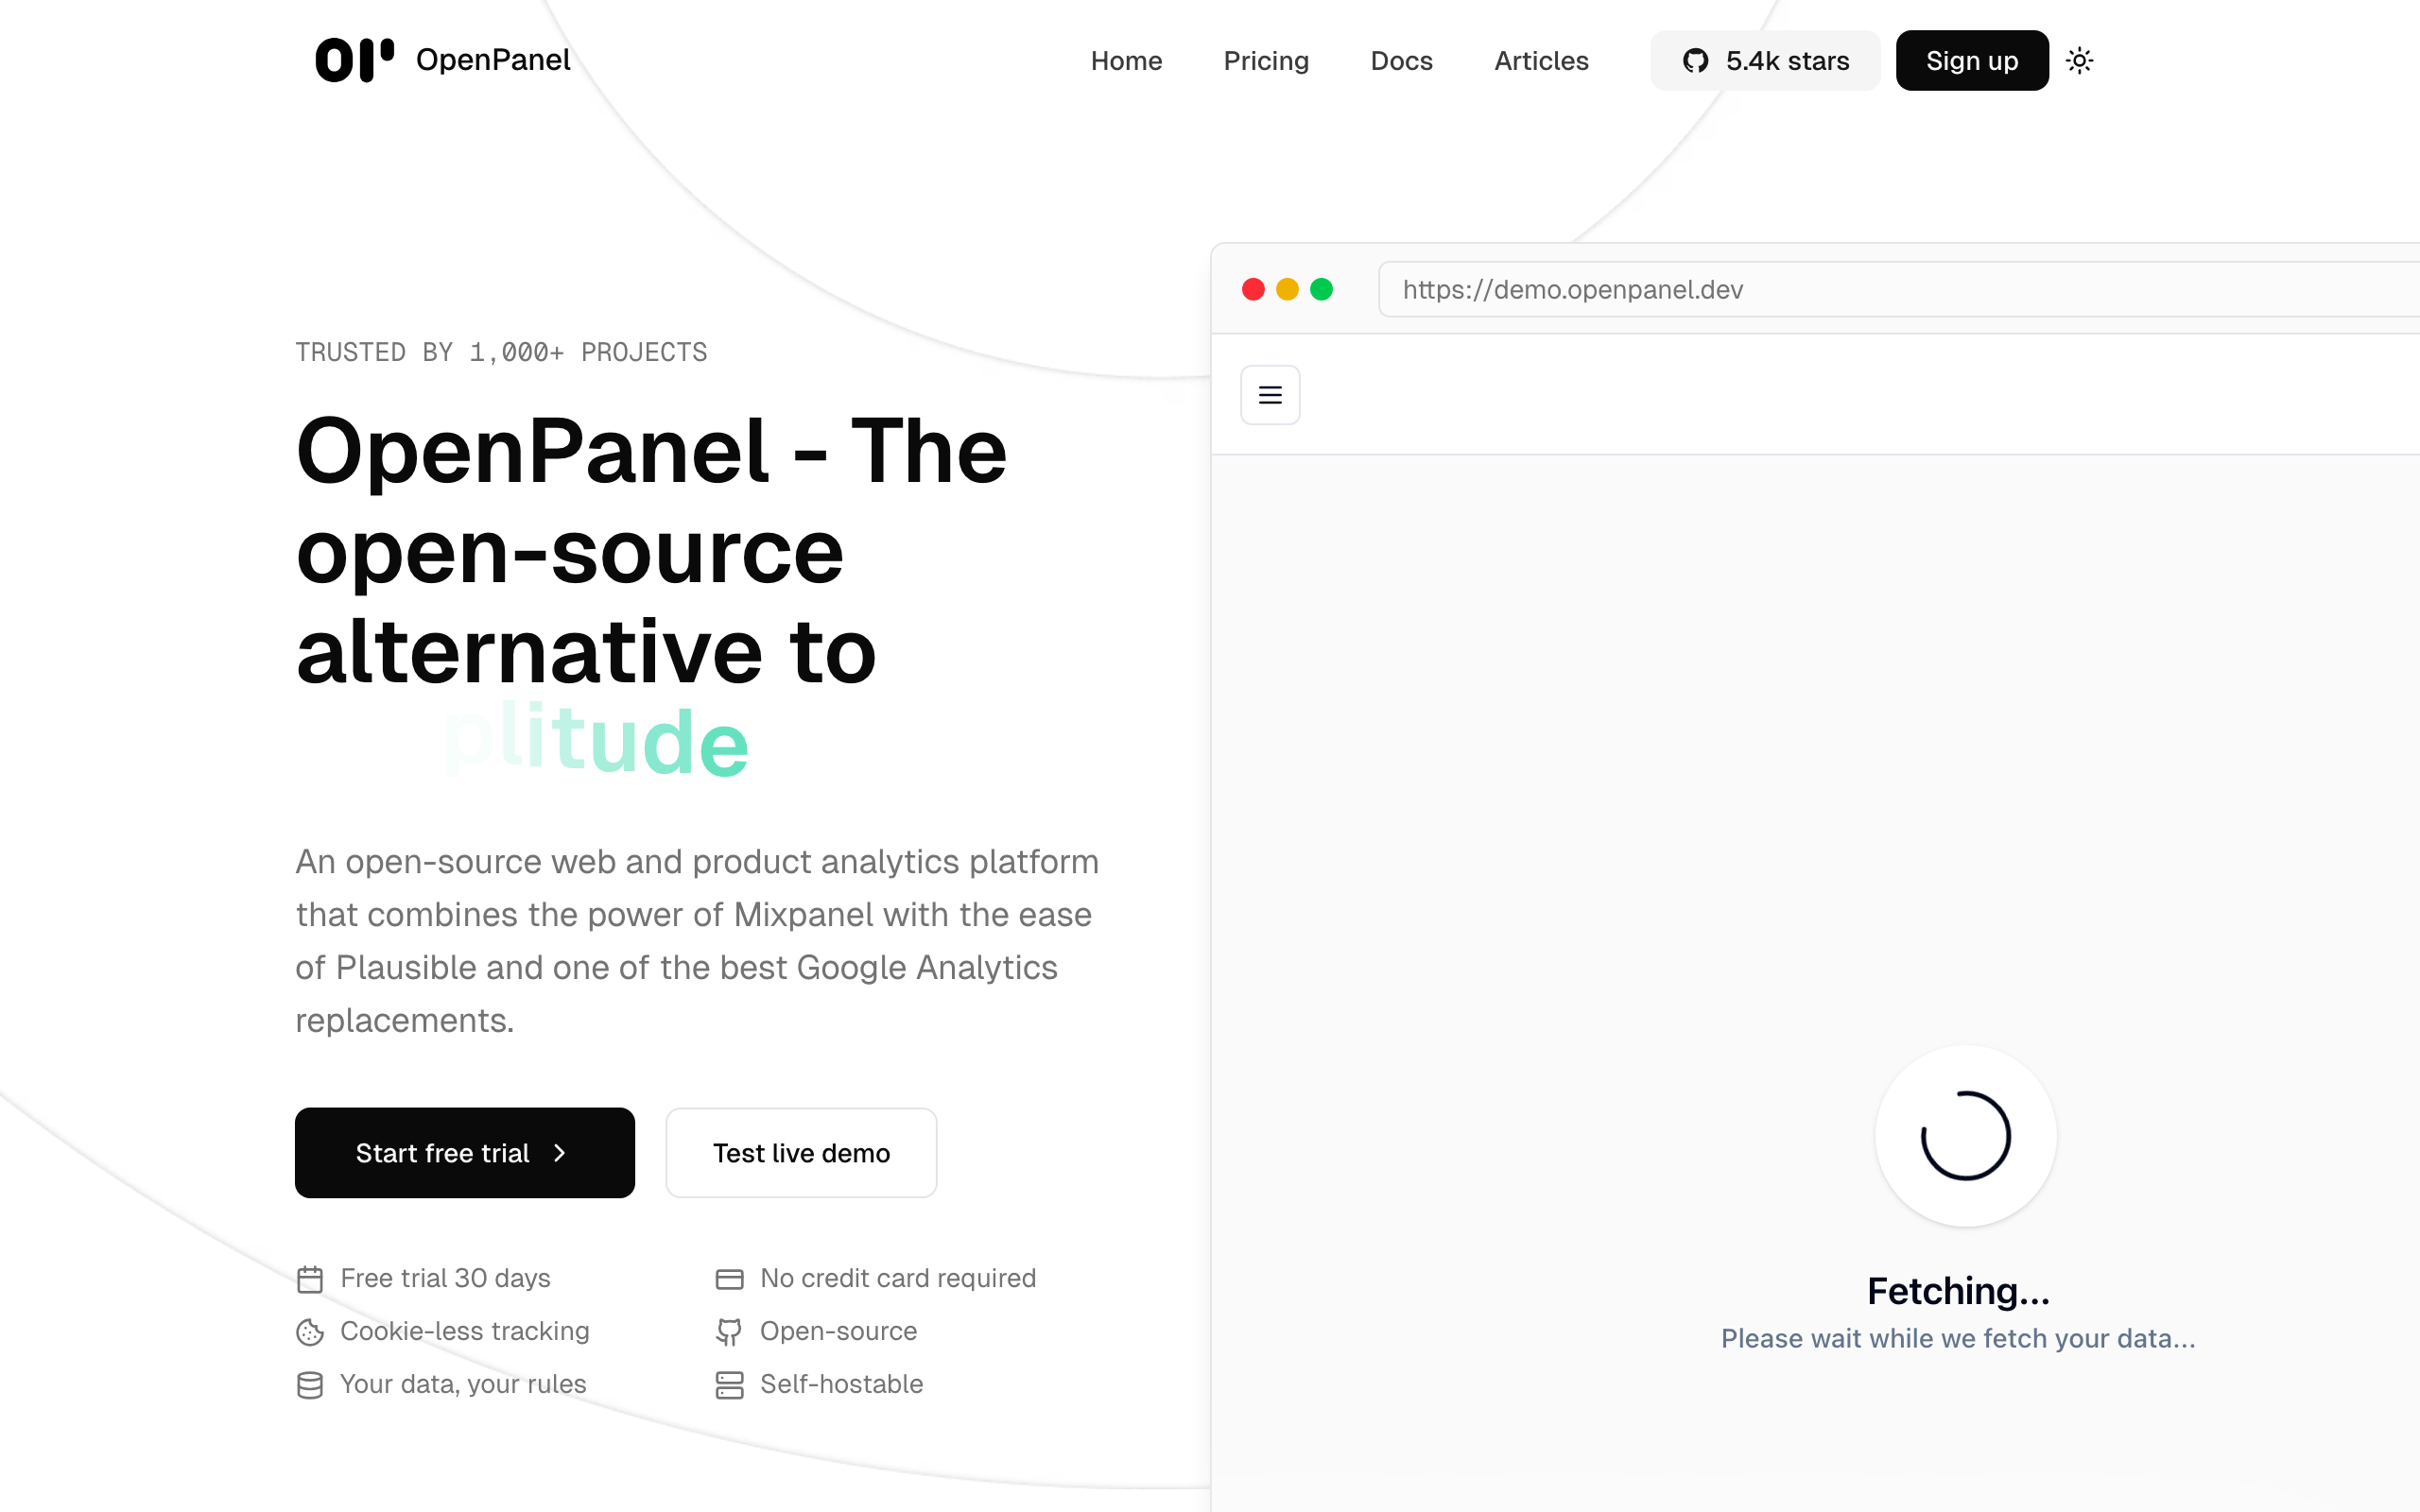This screenshot has height=1512, width=2420.
Task: Click Start free trial button
Action: coord(464,1152)
